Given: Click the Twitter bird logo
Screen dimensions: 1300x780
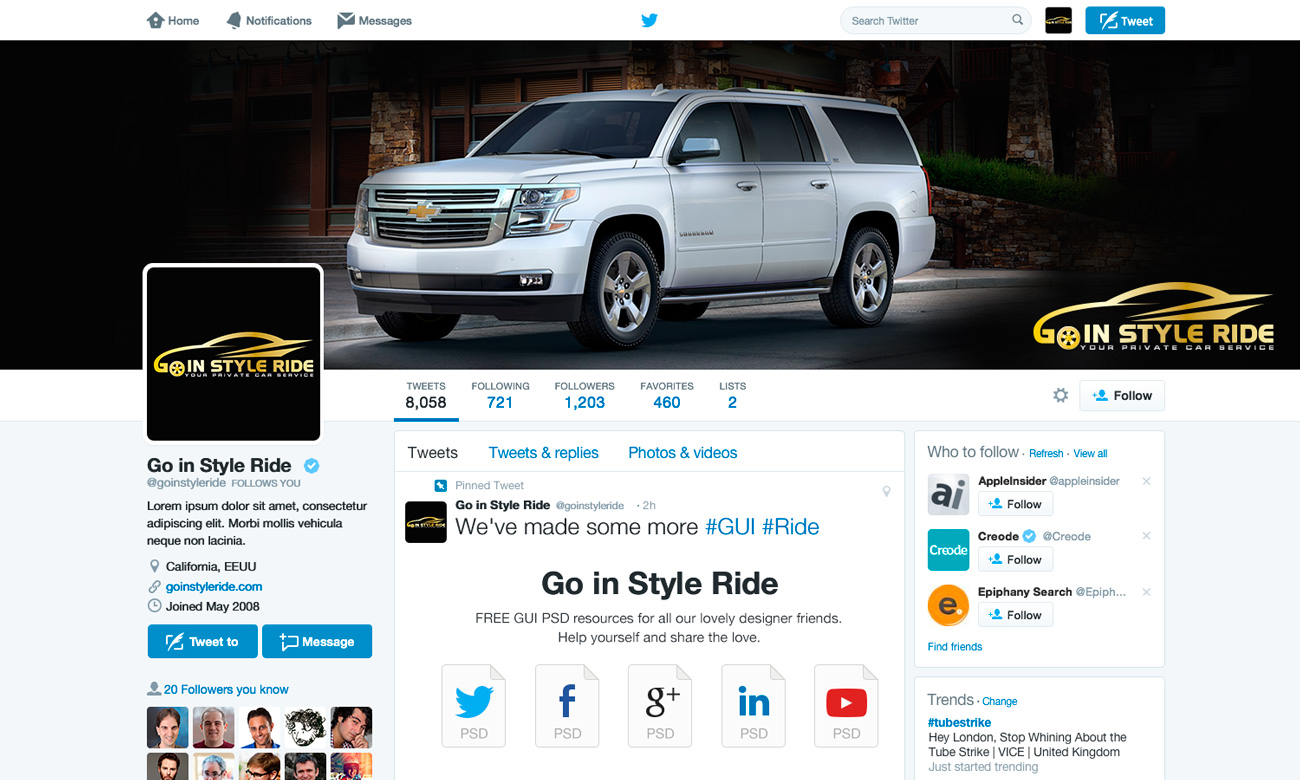Looking at the screenshot, I should [x=650, y=19].
